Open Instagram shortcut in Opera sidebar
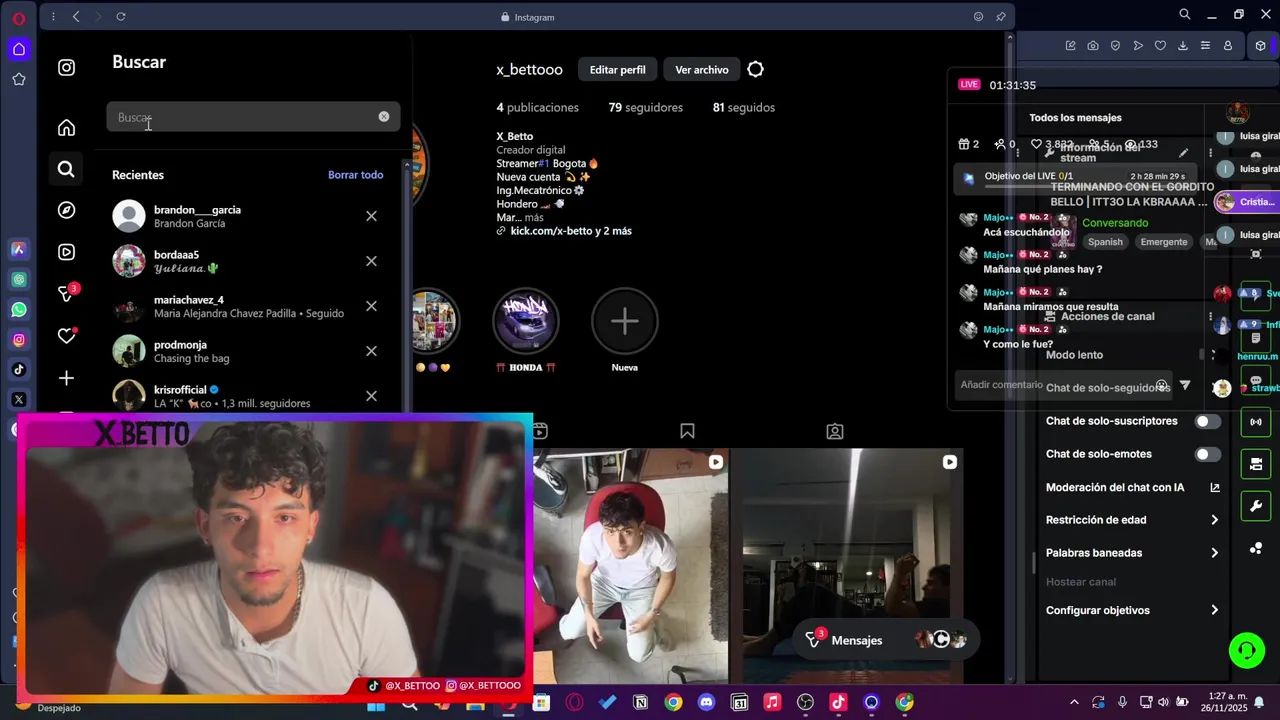 pos(19,340)
